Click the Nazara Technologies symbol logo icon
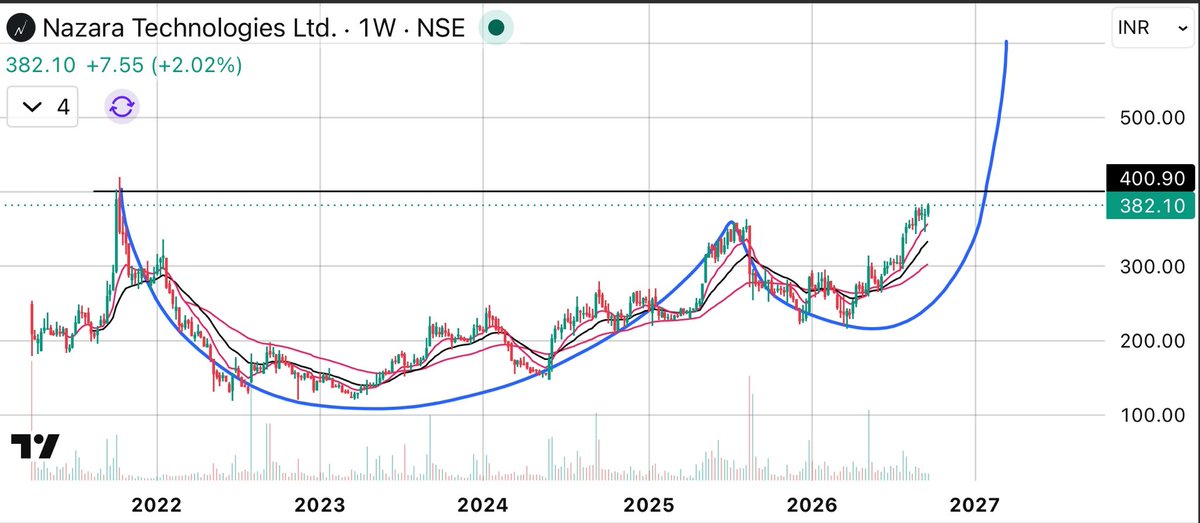 [x=21, y=28]
